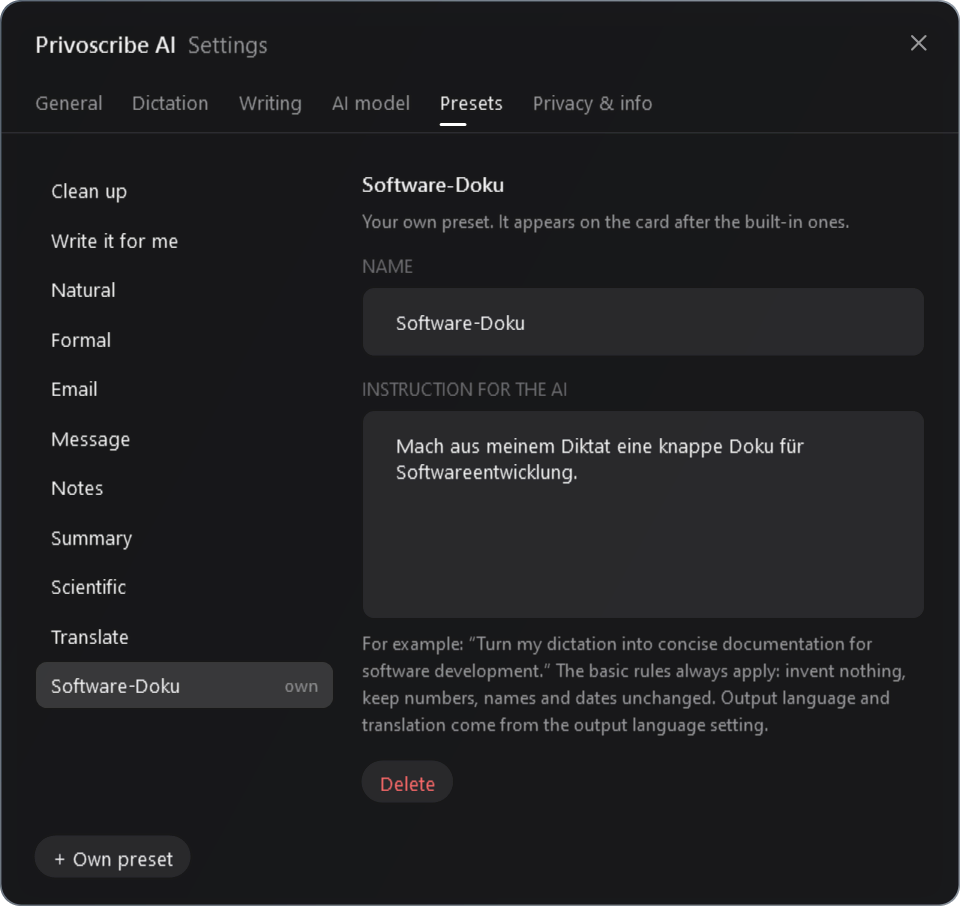Switch to the General tab
960x906 pixels.
pos(69,103)
